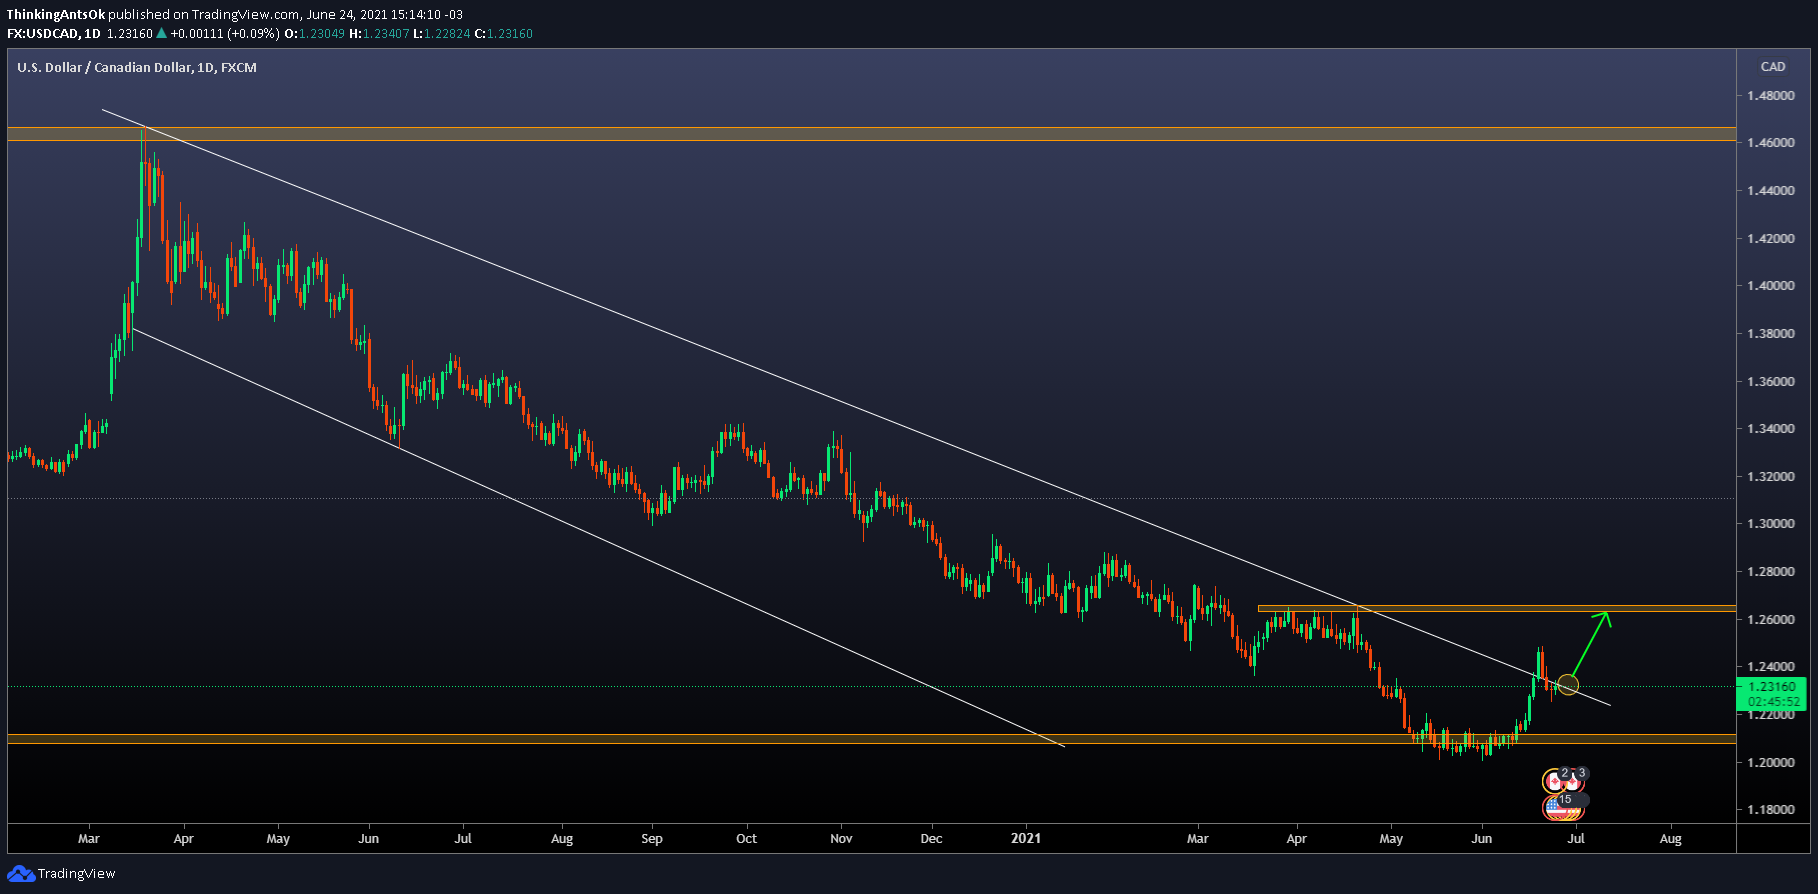The width and height of the screenshot is (1818, 894).
Task: Click the green current price label 1.23160
Action: tap(1772, 686)
